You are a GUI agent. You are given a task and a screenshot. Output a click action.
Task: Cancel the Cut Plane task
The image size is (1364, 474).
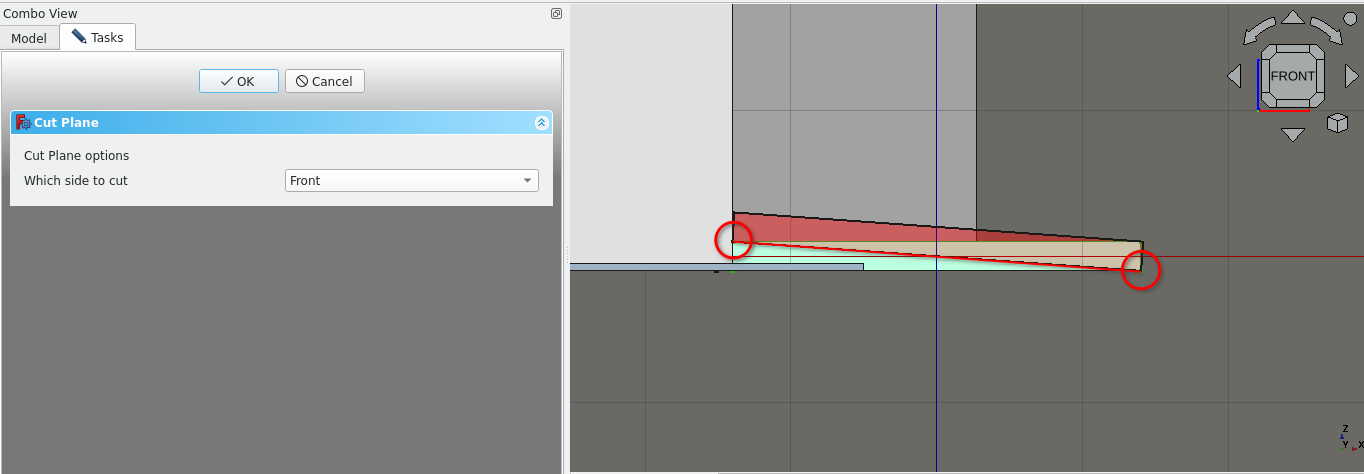[324, 81]
